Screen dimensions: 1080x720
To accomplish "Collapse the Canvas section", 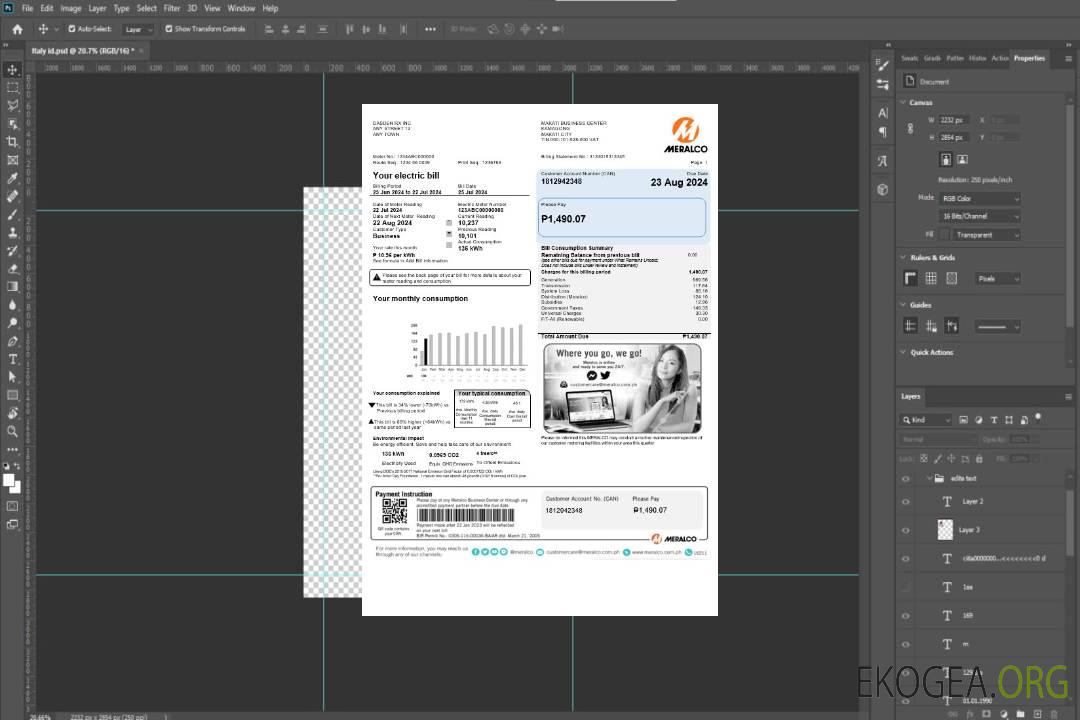I will [x=904, y=103].
